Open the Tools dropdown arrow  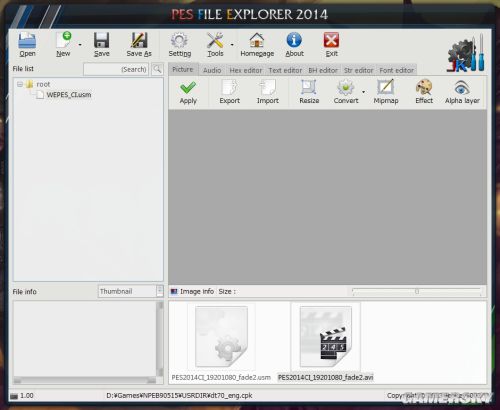232,45
